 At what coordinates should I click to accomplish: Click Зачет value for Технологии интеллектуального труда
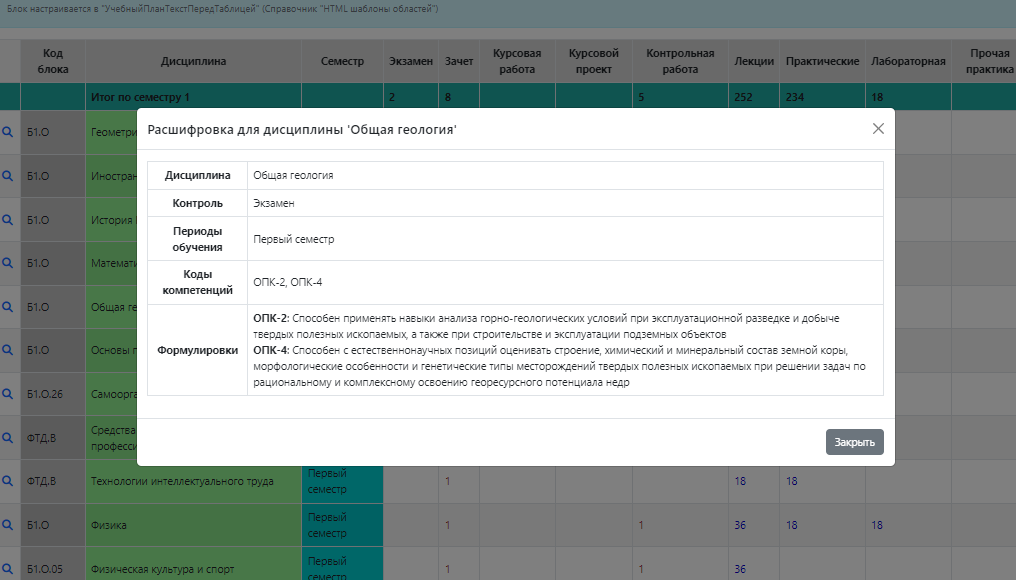click(448, 481)
